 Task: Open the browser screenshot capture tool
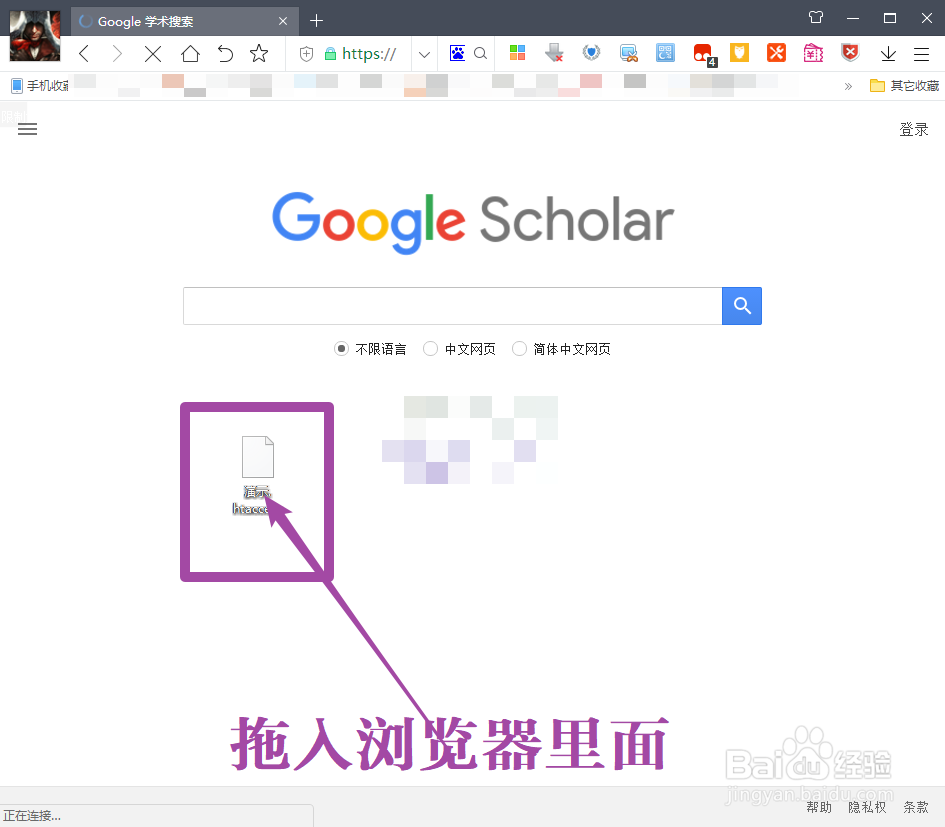point(628,53)
